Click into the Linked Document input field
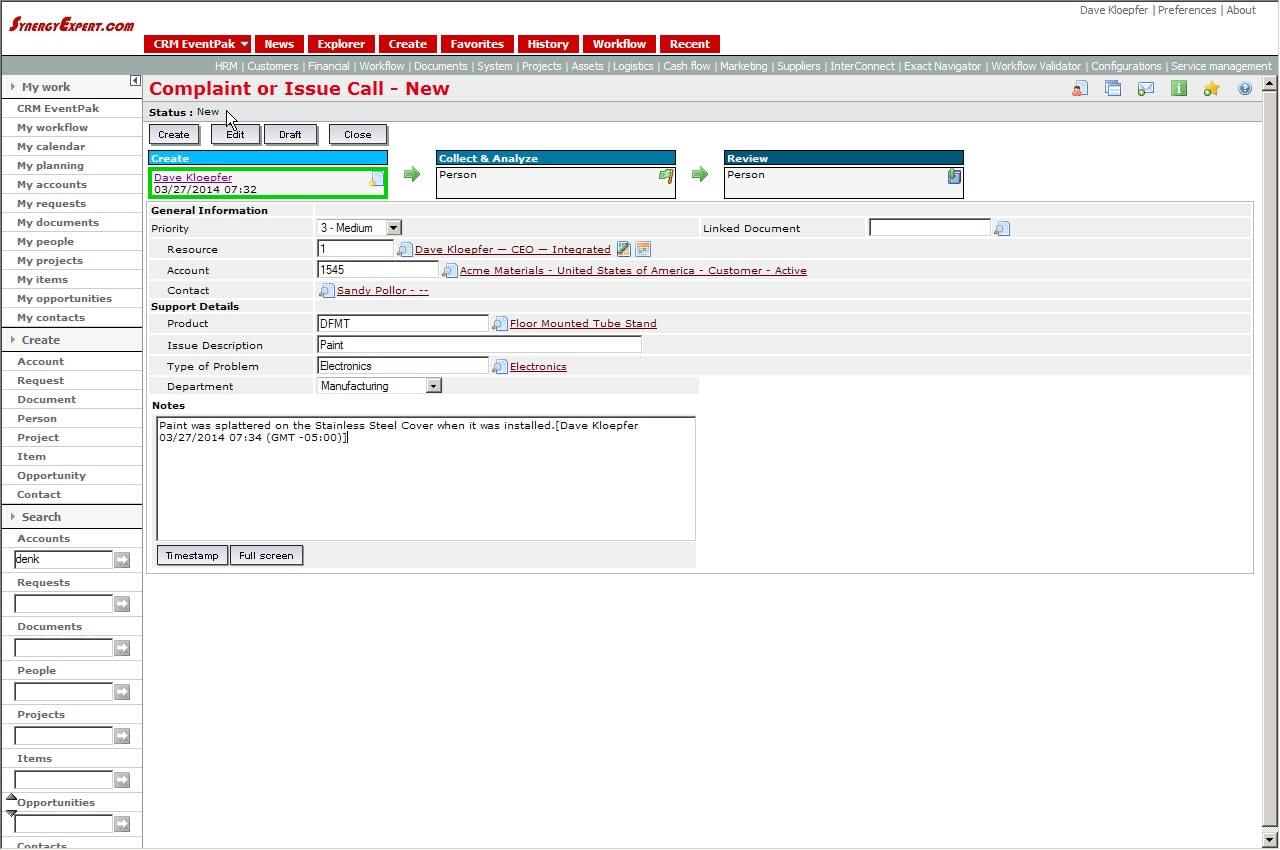The image size is (1280, 850). pyautogui.click(x=930, y=228)
